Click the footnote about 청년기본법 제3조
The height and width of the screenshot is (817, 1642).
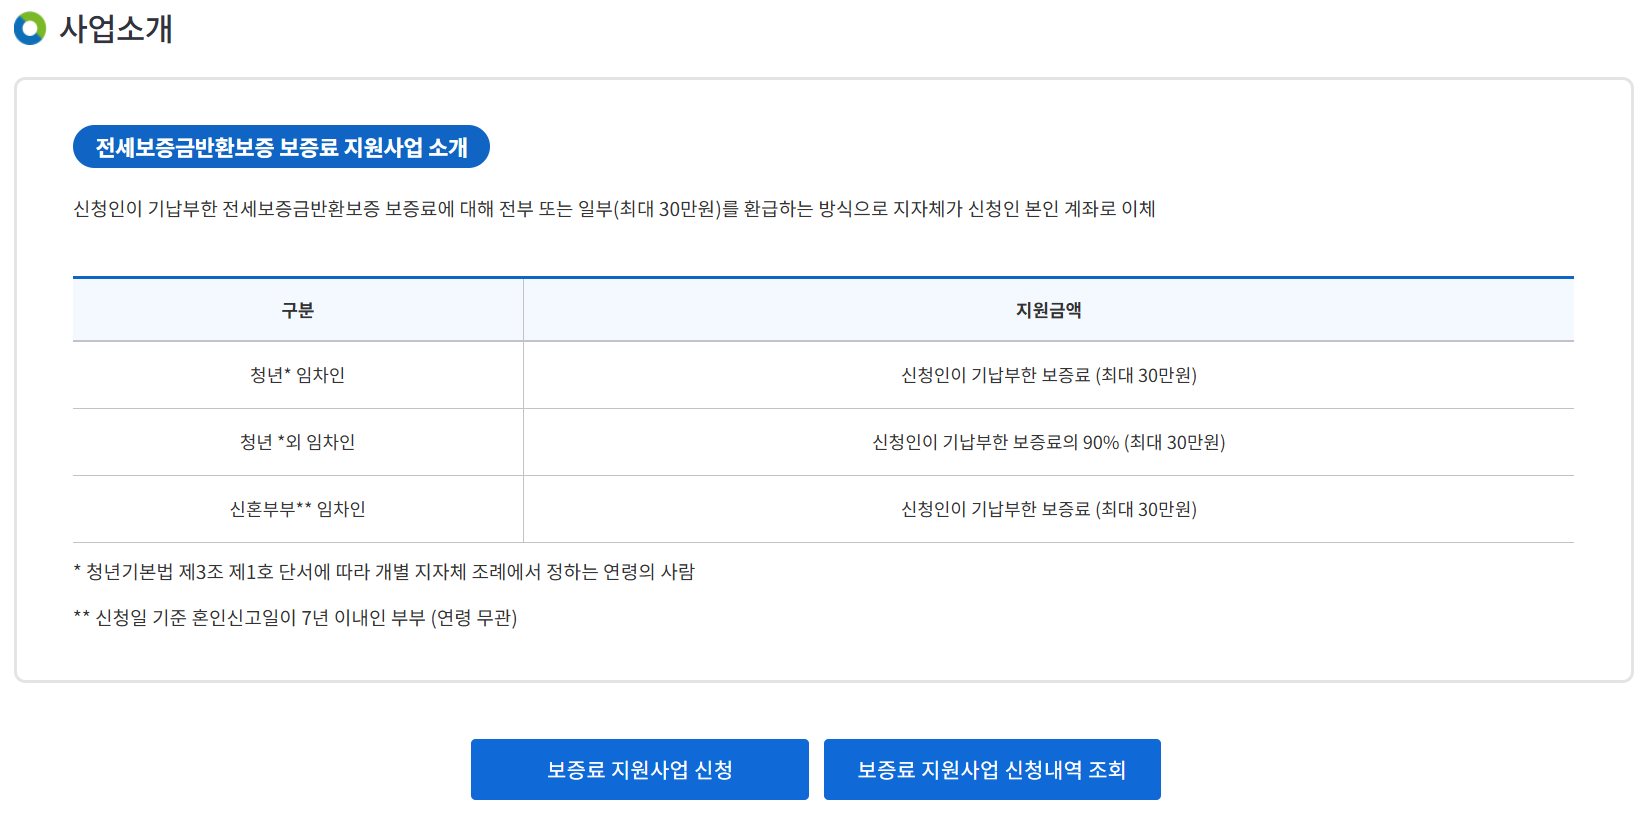tap(384, 572)
